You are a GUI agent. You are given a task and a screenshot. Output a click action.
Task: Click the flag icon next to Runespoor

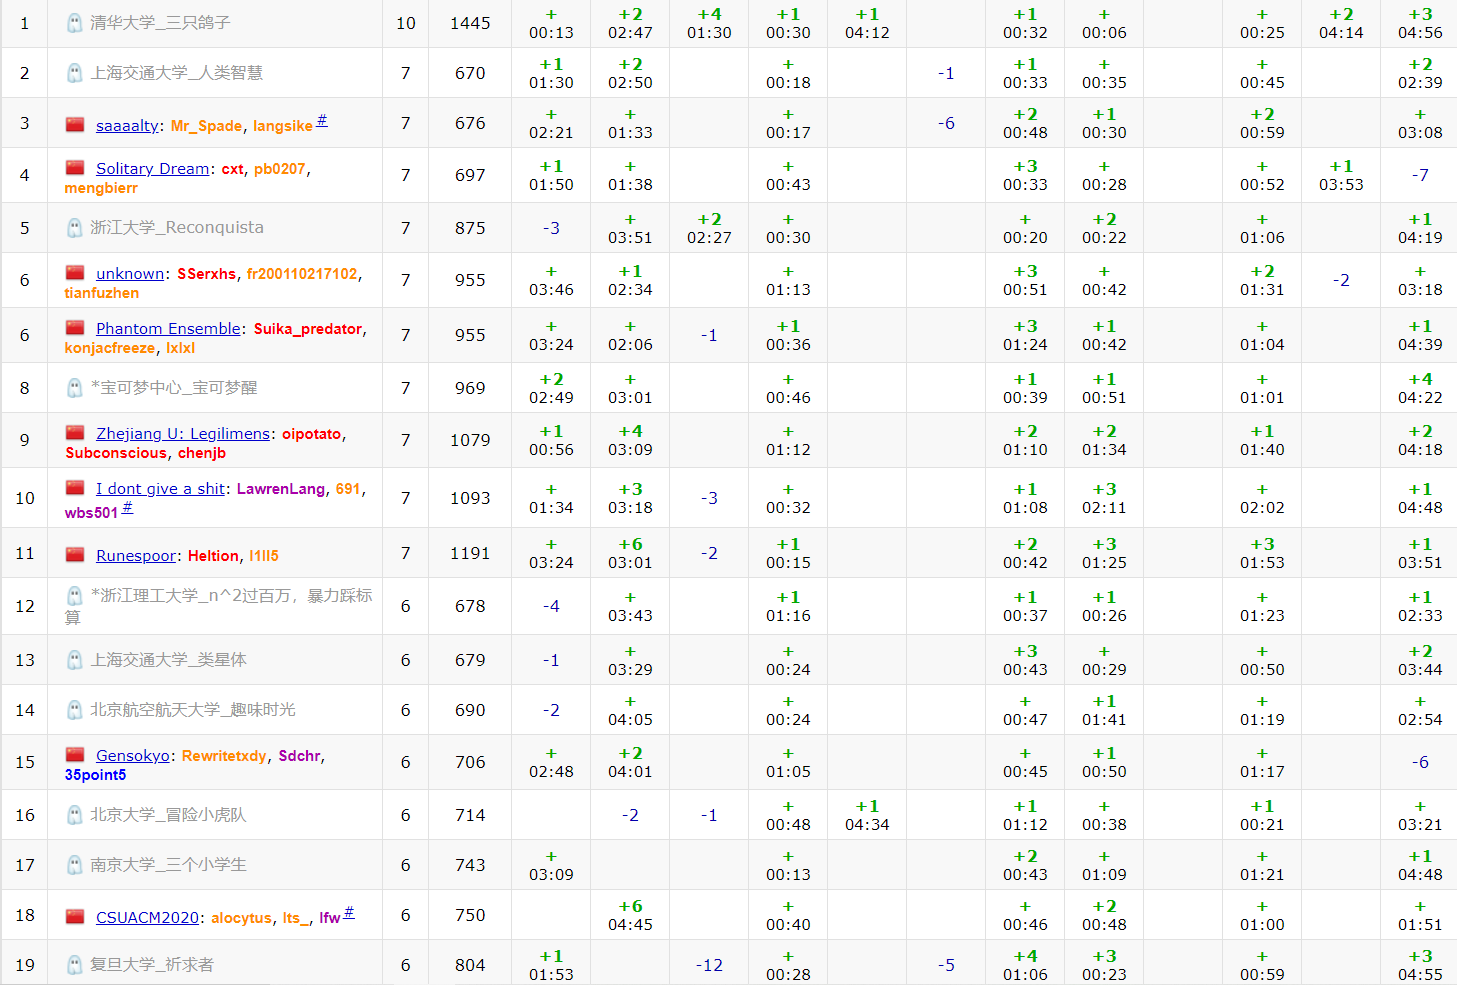[x=75, y=555]
